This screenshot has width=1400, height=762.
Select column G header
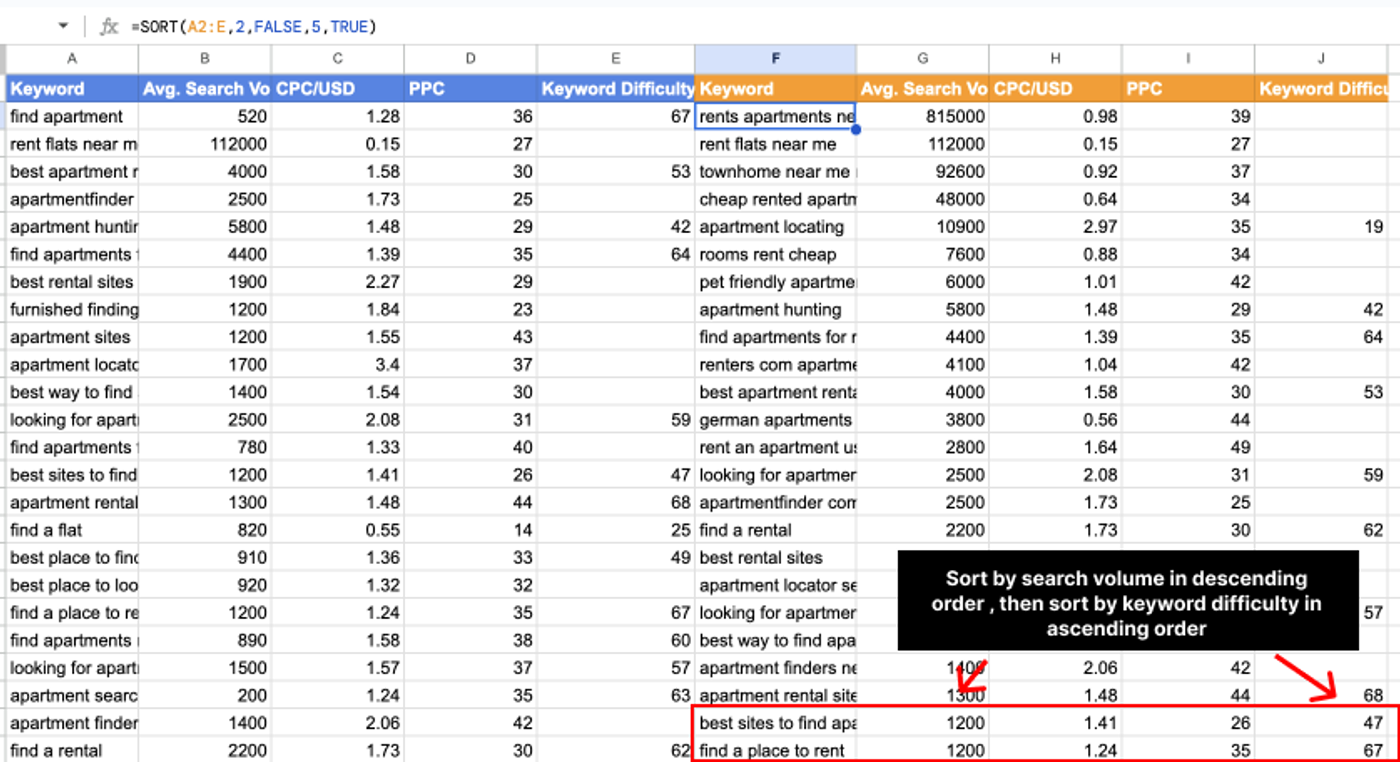[922, 58]
